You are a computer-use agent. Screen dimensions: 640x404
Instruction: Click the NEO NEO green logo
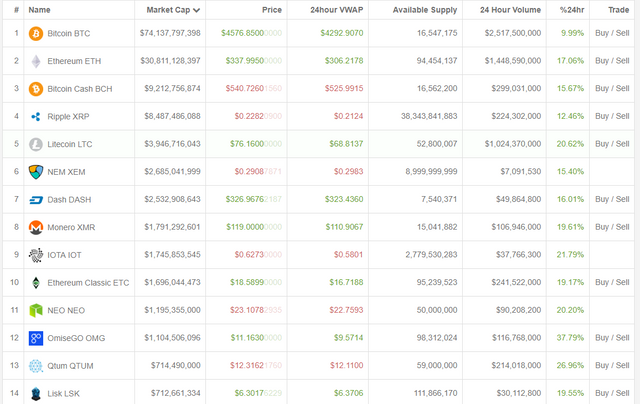tap(36, 311)
